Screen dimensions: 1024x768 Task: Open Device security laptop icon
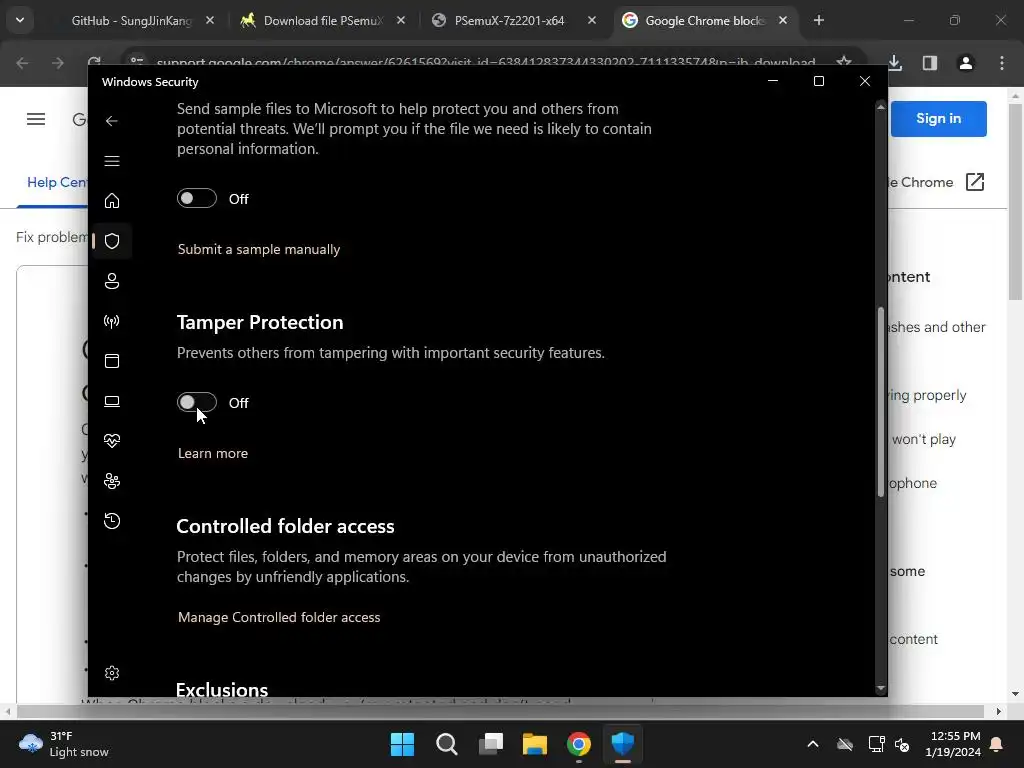(x=112, y=401)
